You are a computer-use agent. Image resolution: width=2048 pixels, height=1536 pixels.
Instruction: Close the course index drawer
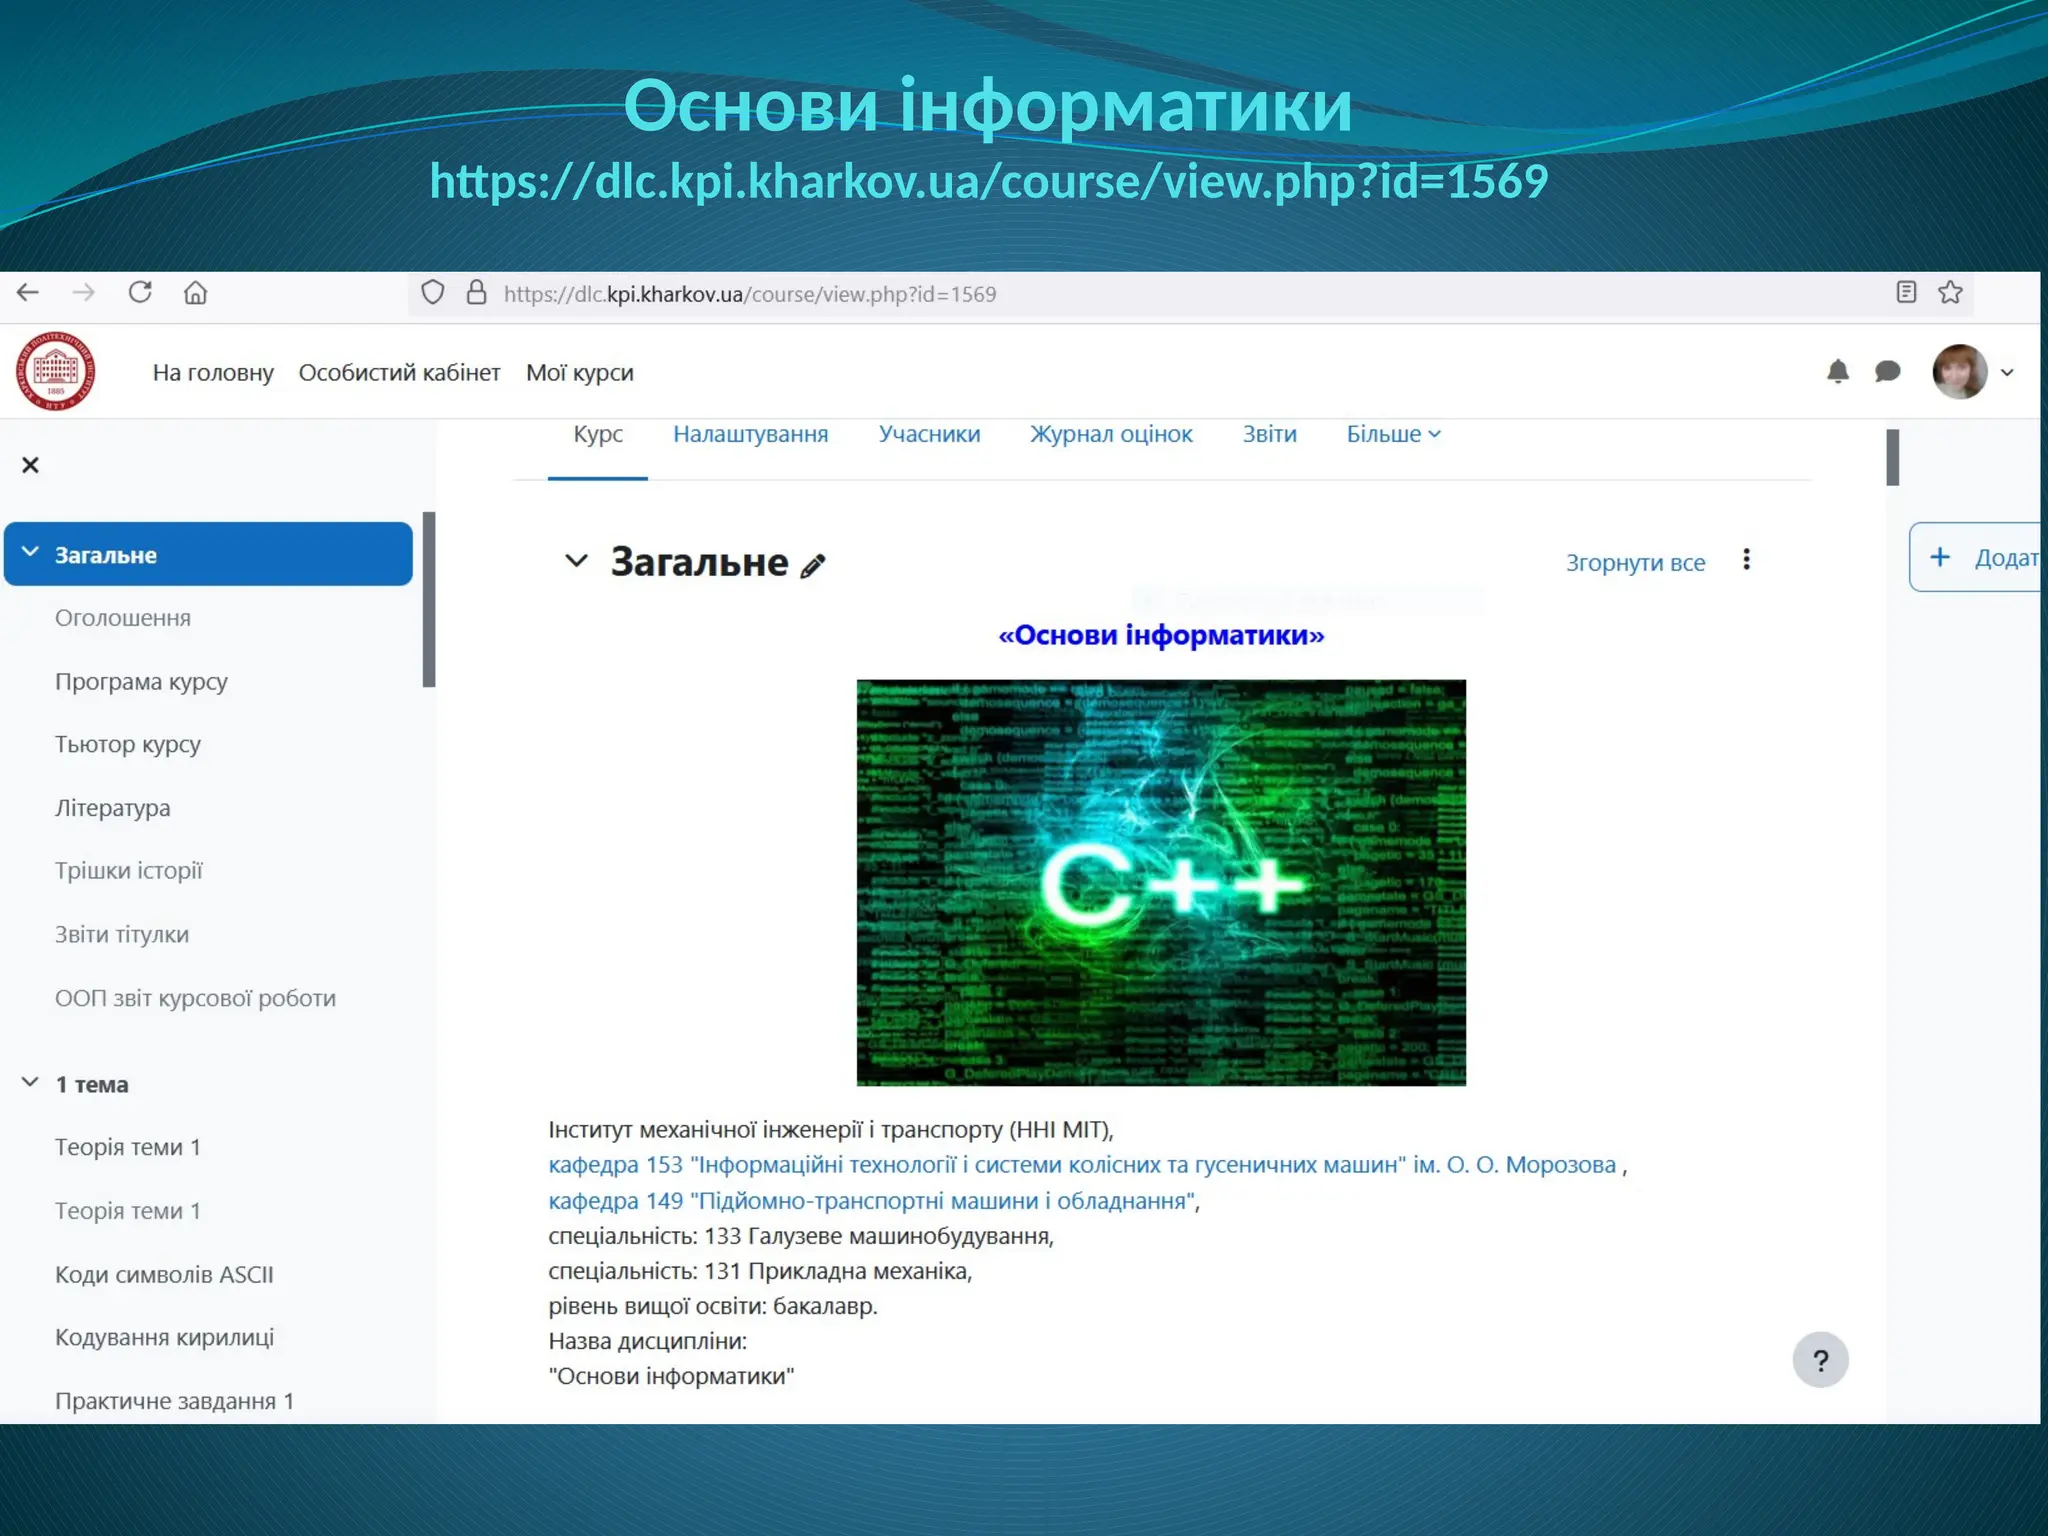pyautogui.click(x=30, y=465)
